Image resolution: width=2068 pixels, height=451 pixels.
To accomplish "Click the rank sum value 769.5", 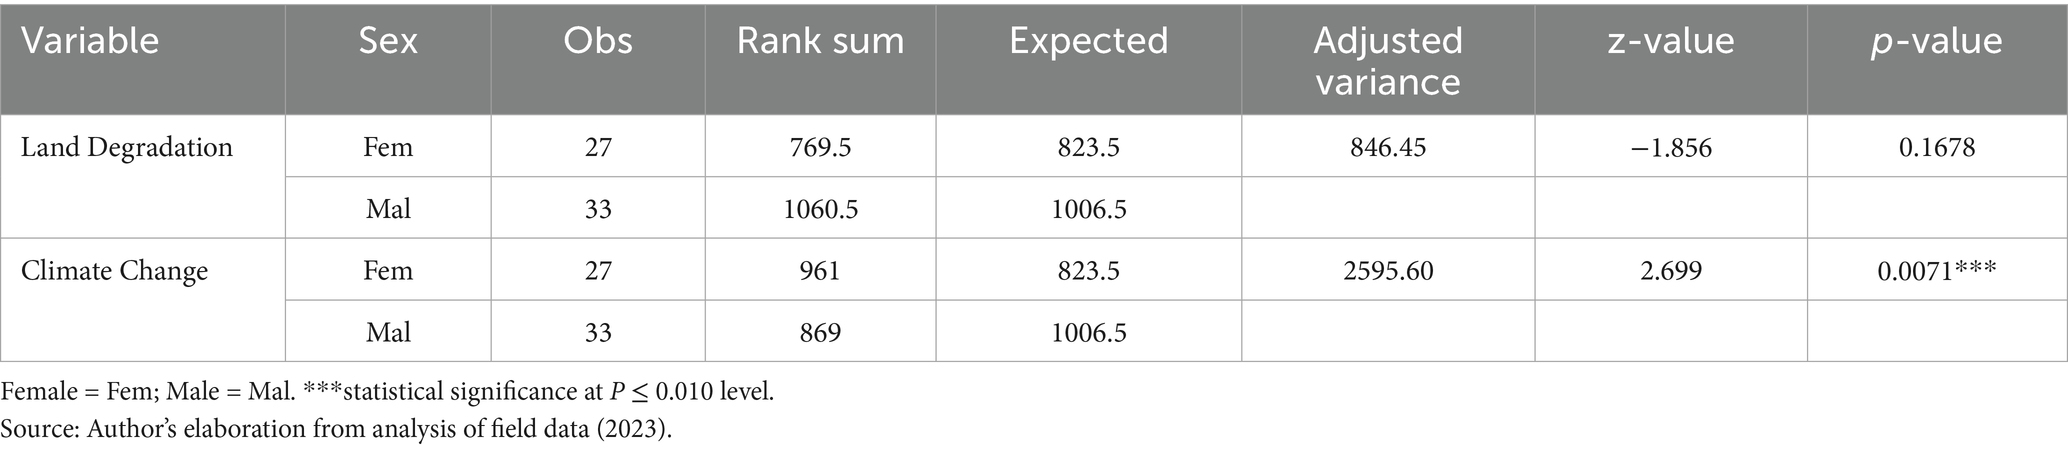I will point(820,148).
